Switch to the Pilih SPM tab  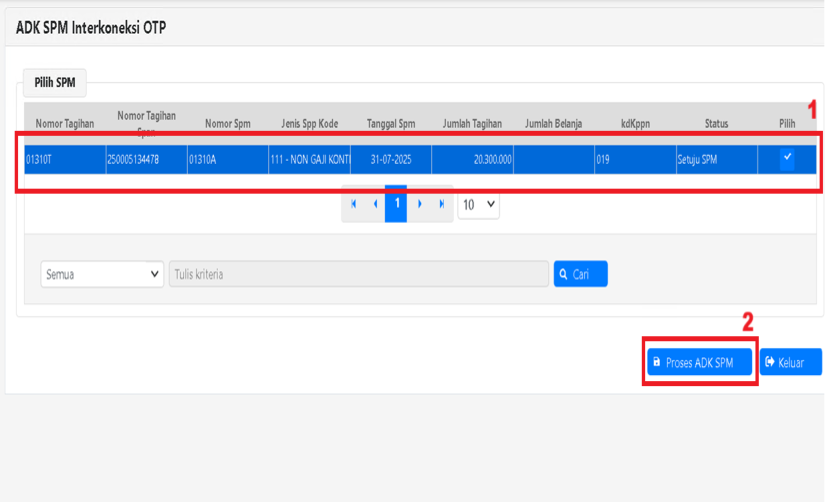pyautogui.click(x=55, y=82)
